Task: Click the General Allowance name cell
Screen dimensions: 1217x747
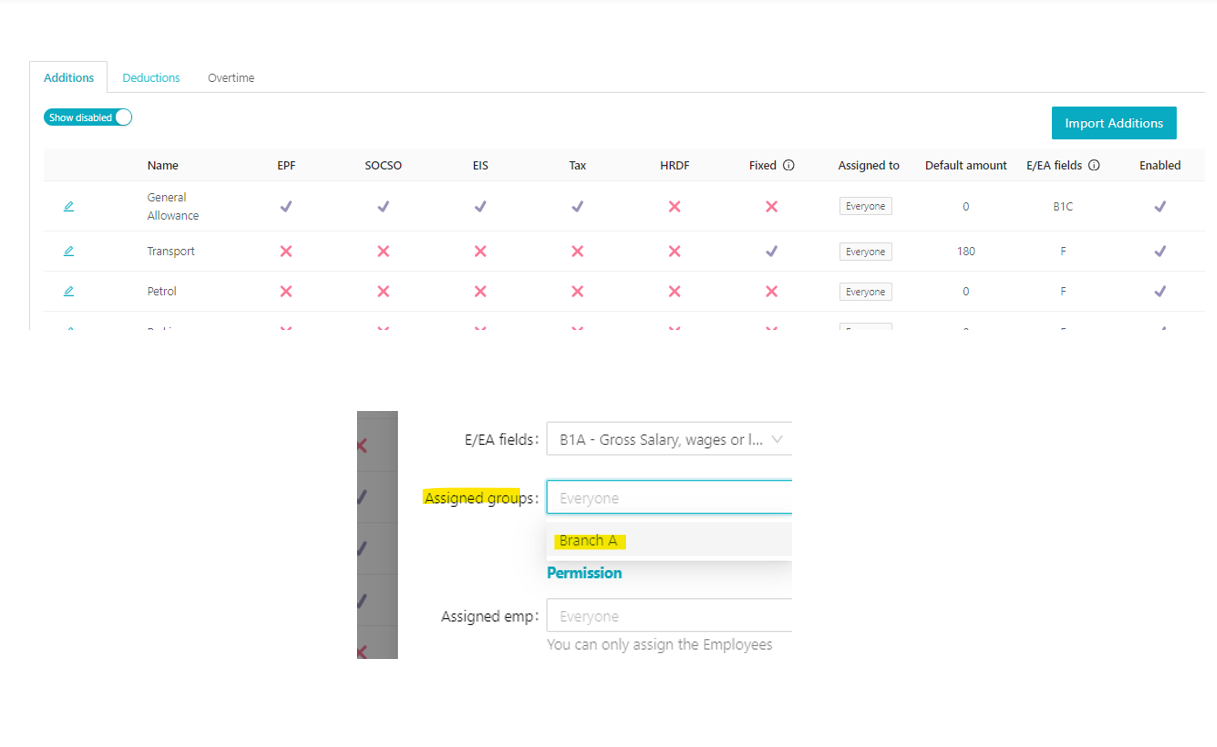Action: click(173, 206)
